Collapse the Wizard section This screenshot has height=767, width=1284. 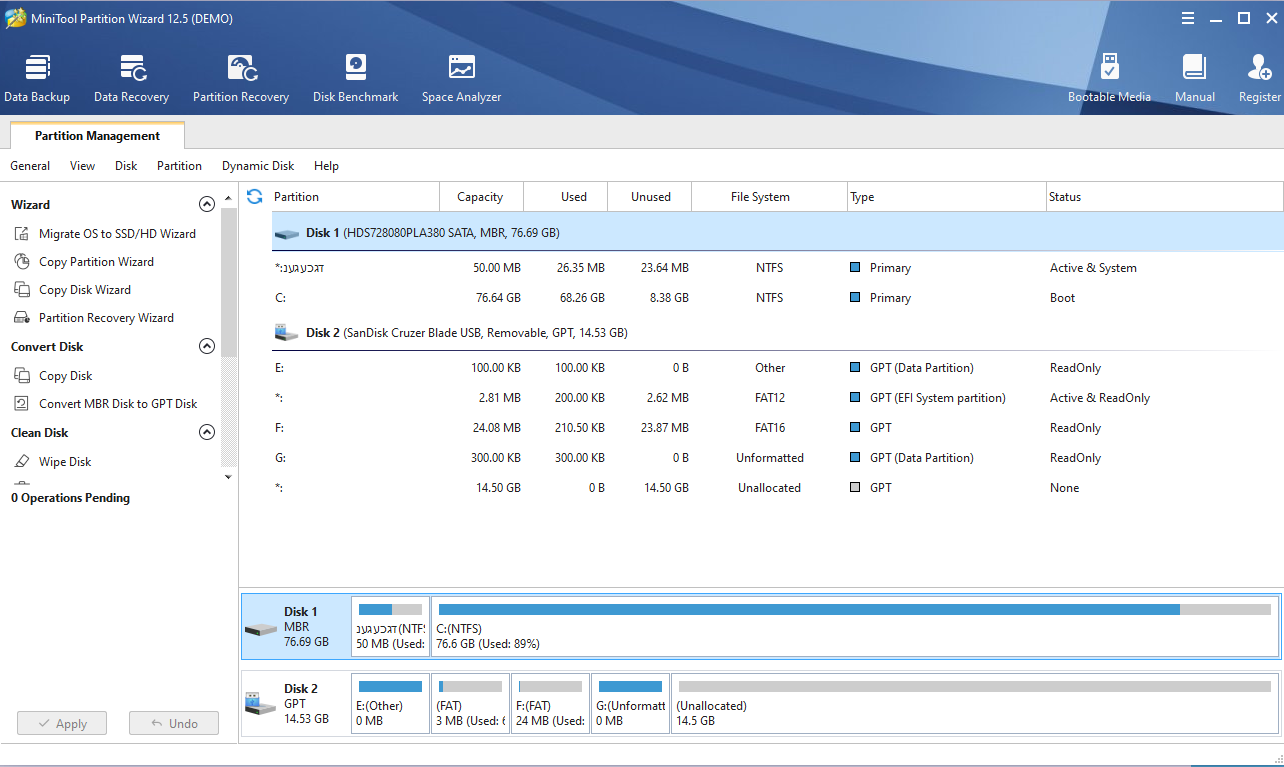(207, 204)
